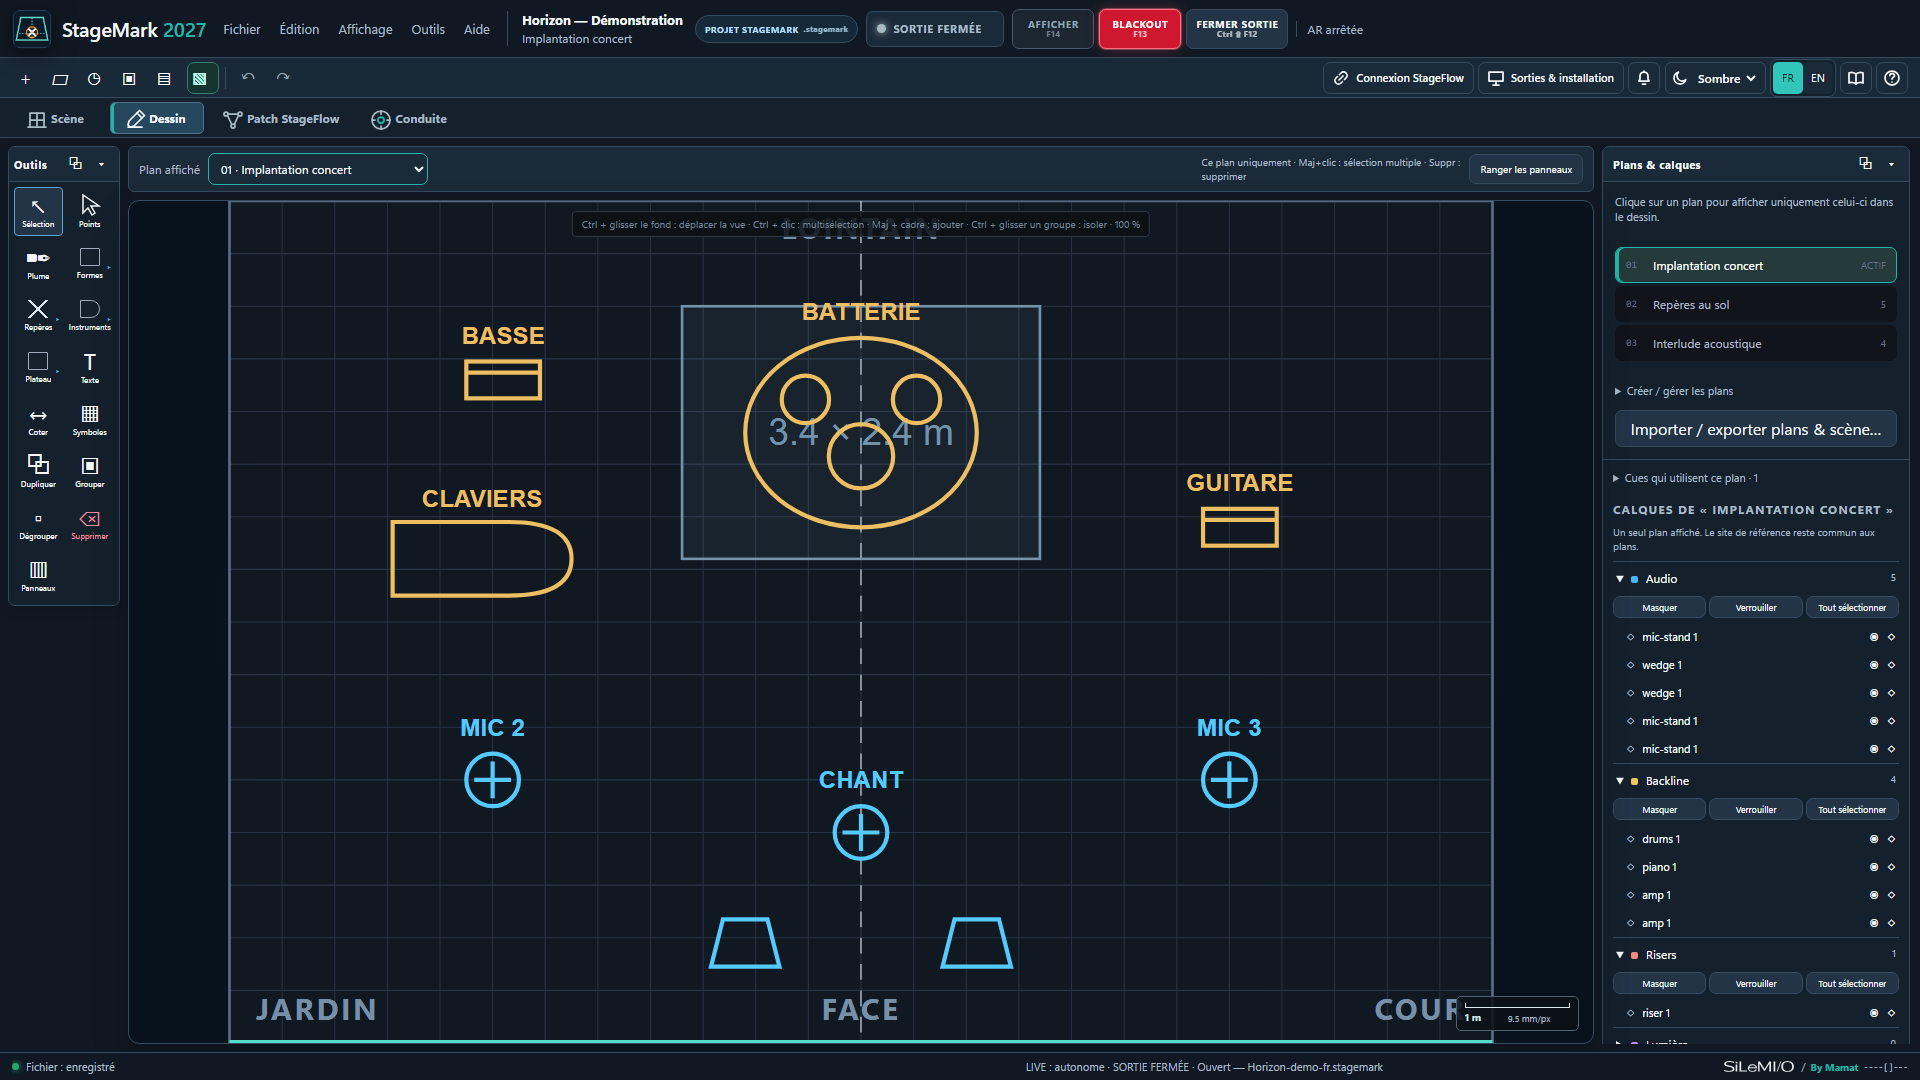Image resolution: width=1920 pixels, height=1080 pixels.
Task: Select the Plateau tool
Action: coord(38,368)
